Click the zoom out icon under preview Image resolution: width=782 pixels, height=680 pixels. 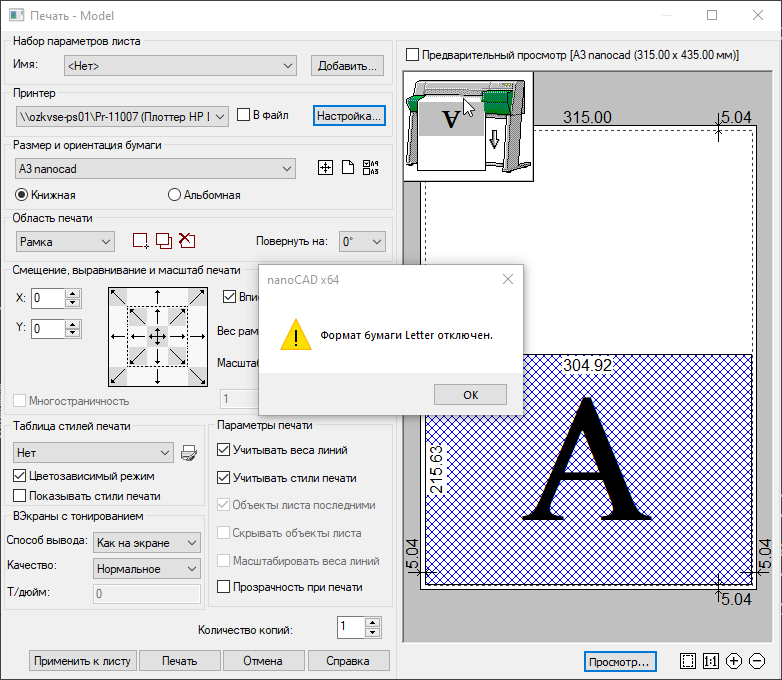coord(757,661)
